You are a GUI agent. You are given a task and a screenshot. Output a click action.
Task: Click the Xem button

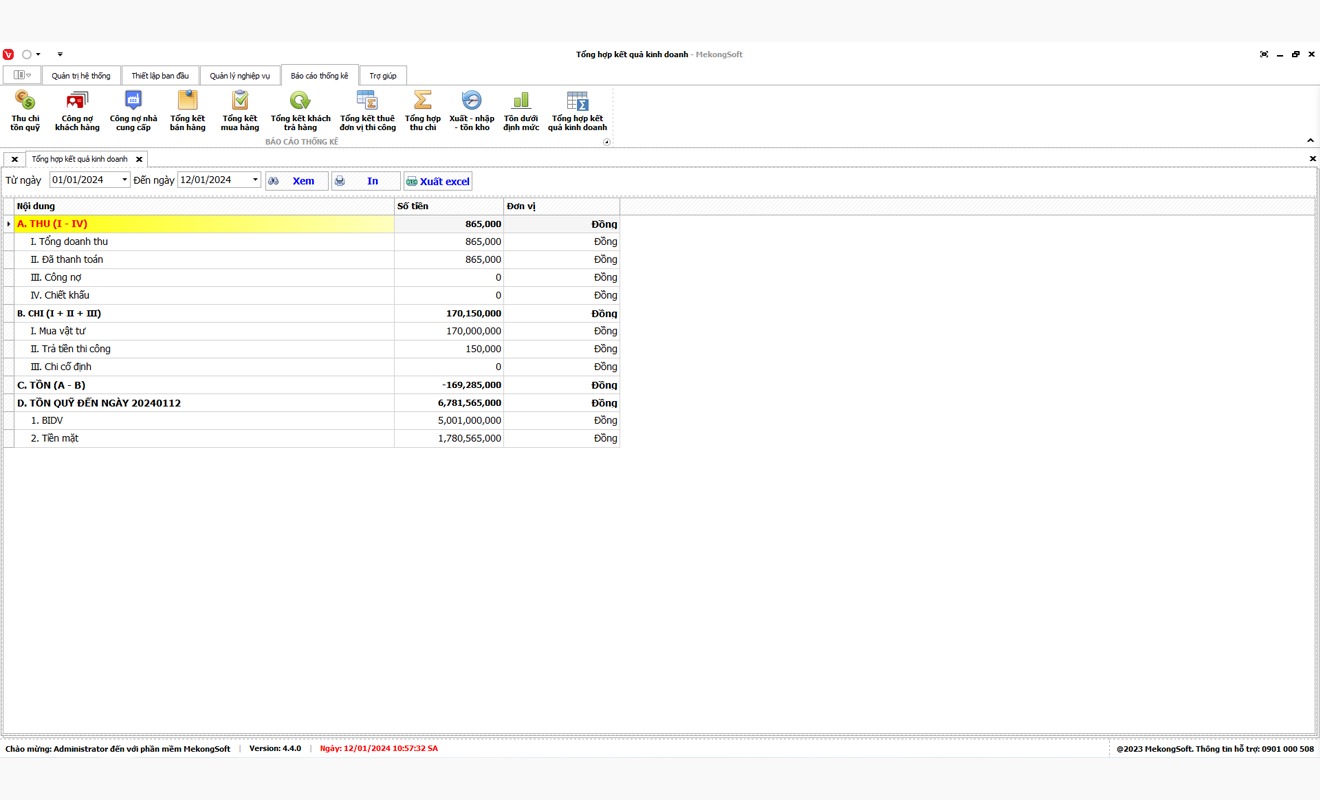pyautogui.click(x=297, y=181)
